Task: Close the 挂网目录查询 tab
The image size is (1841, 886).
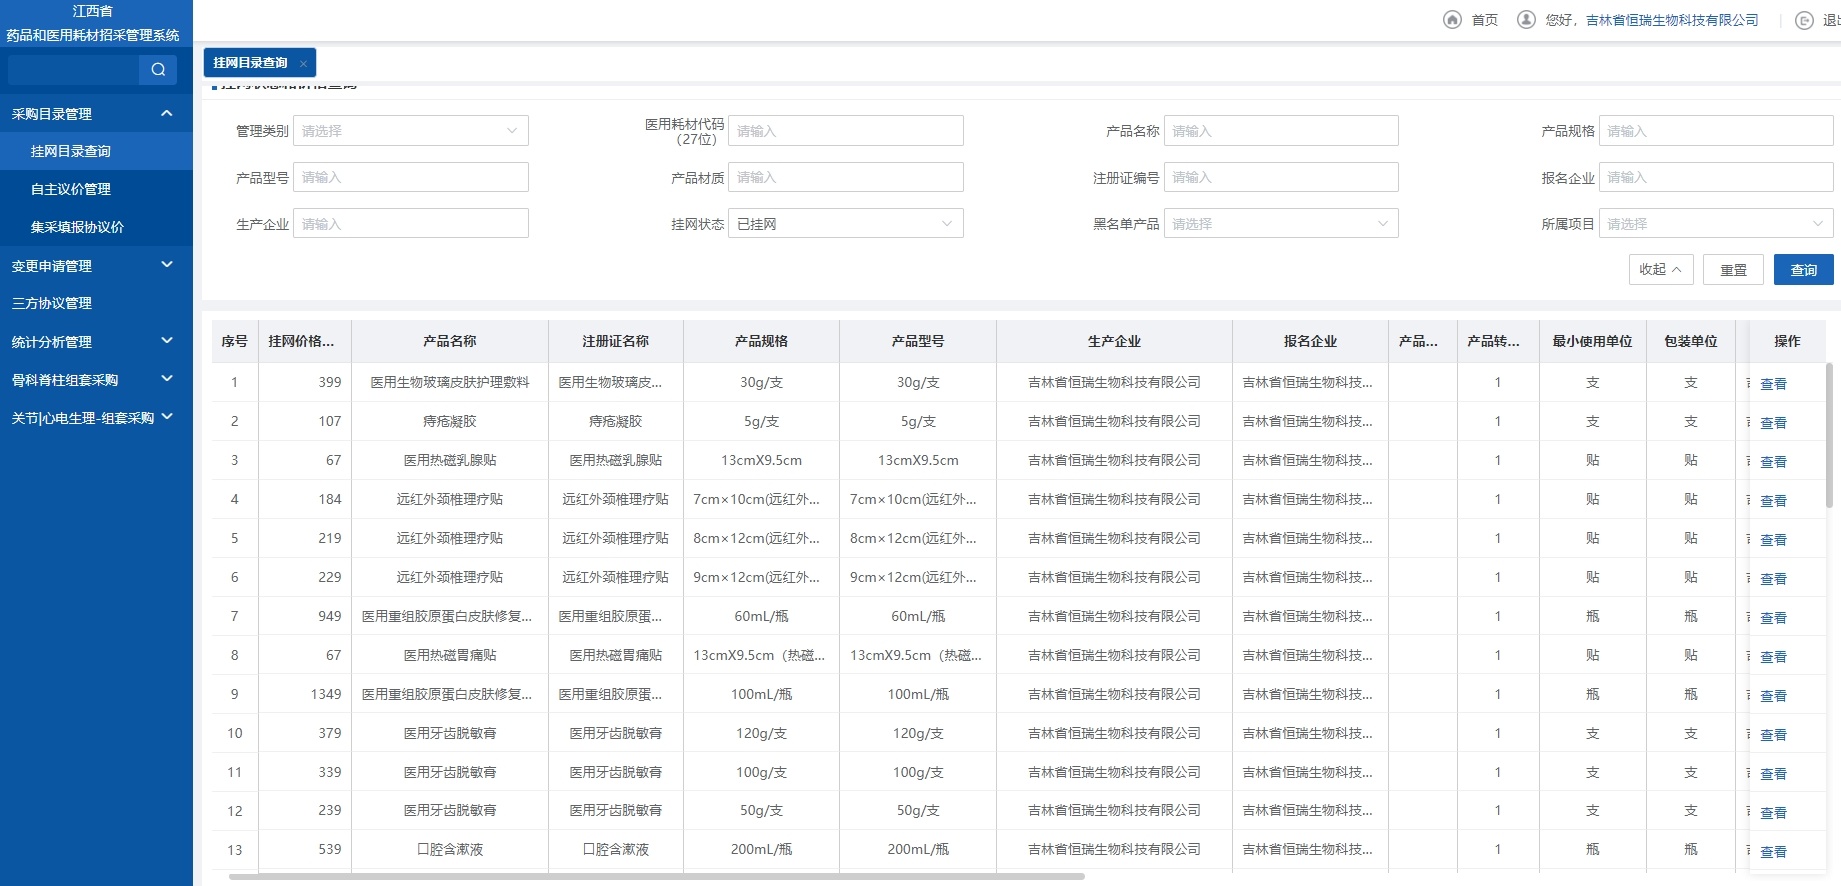Action: click(x=303, y=63)
